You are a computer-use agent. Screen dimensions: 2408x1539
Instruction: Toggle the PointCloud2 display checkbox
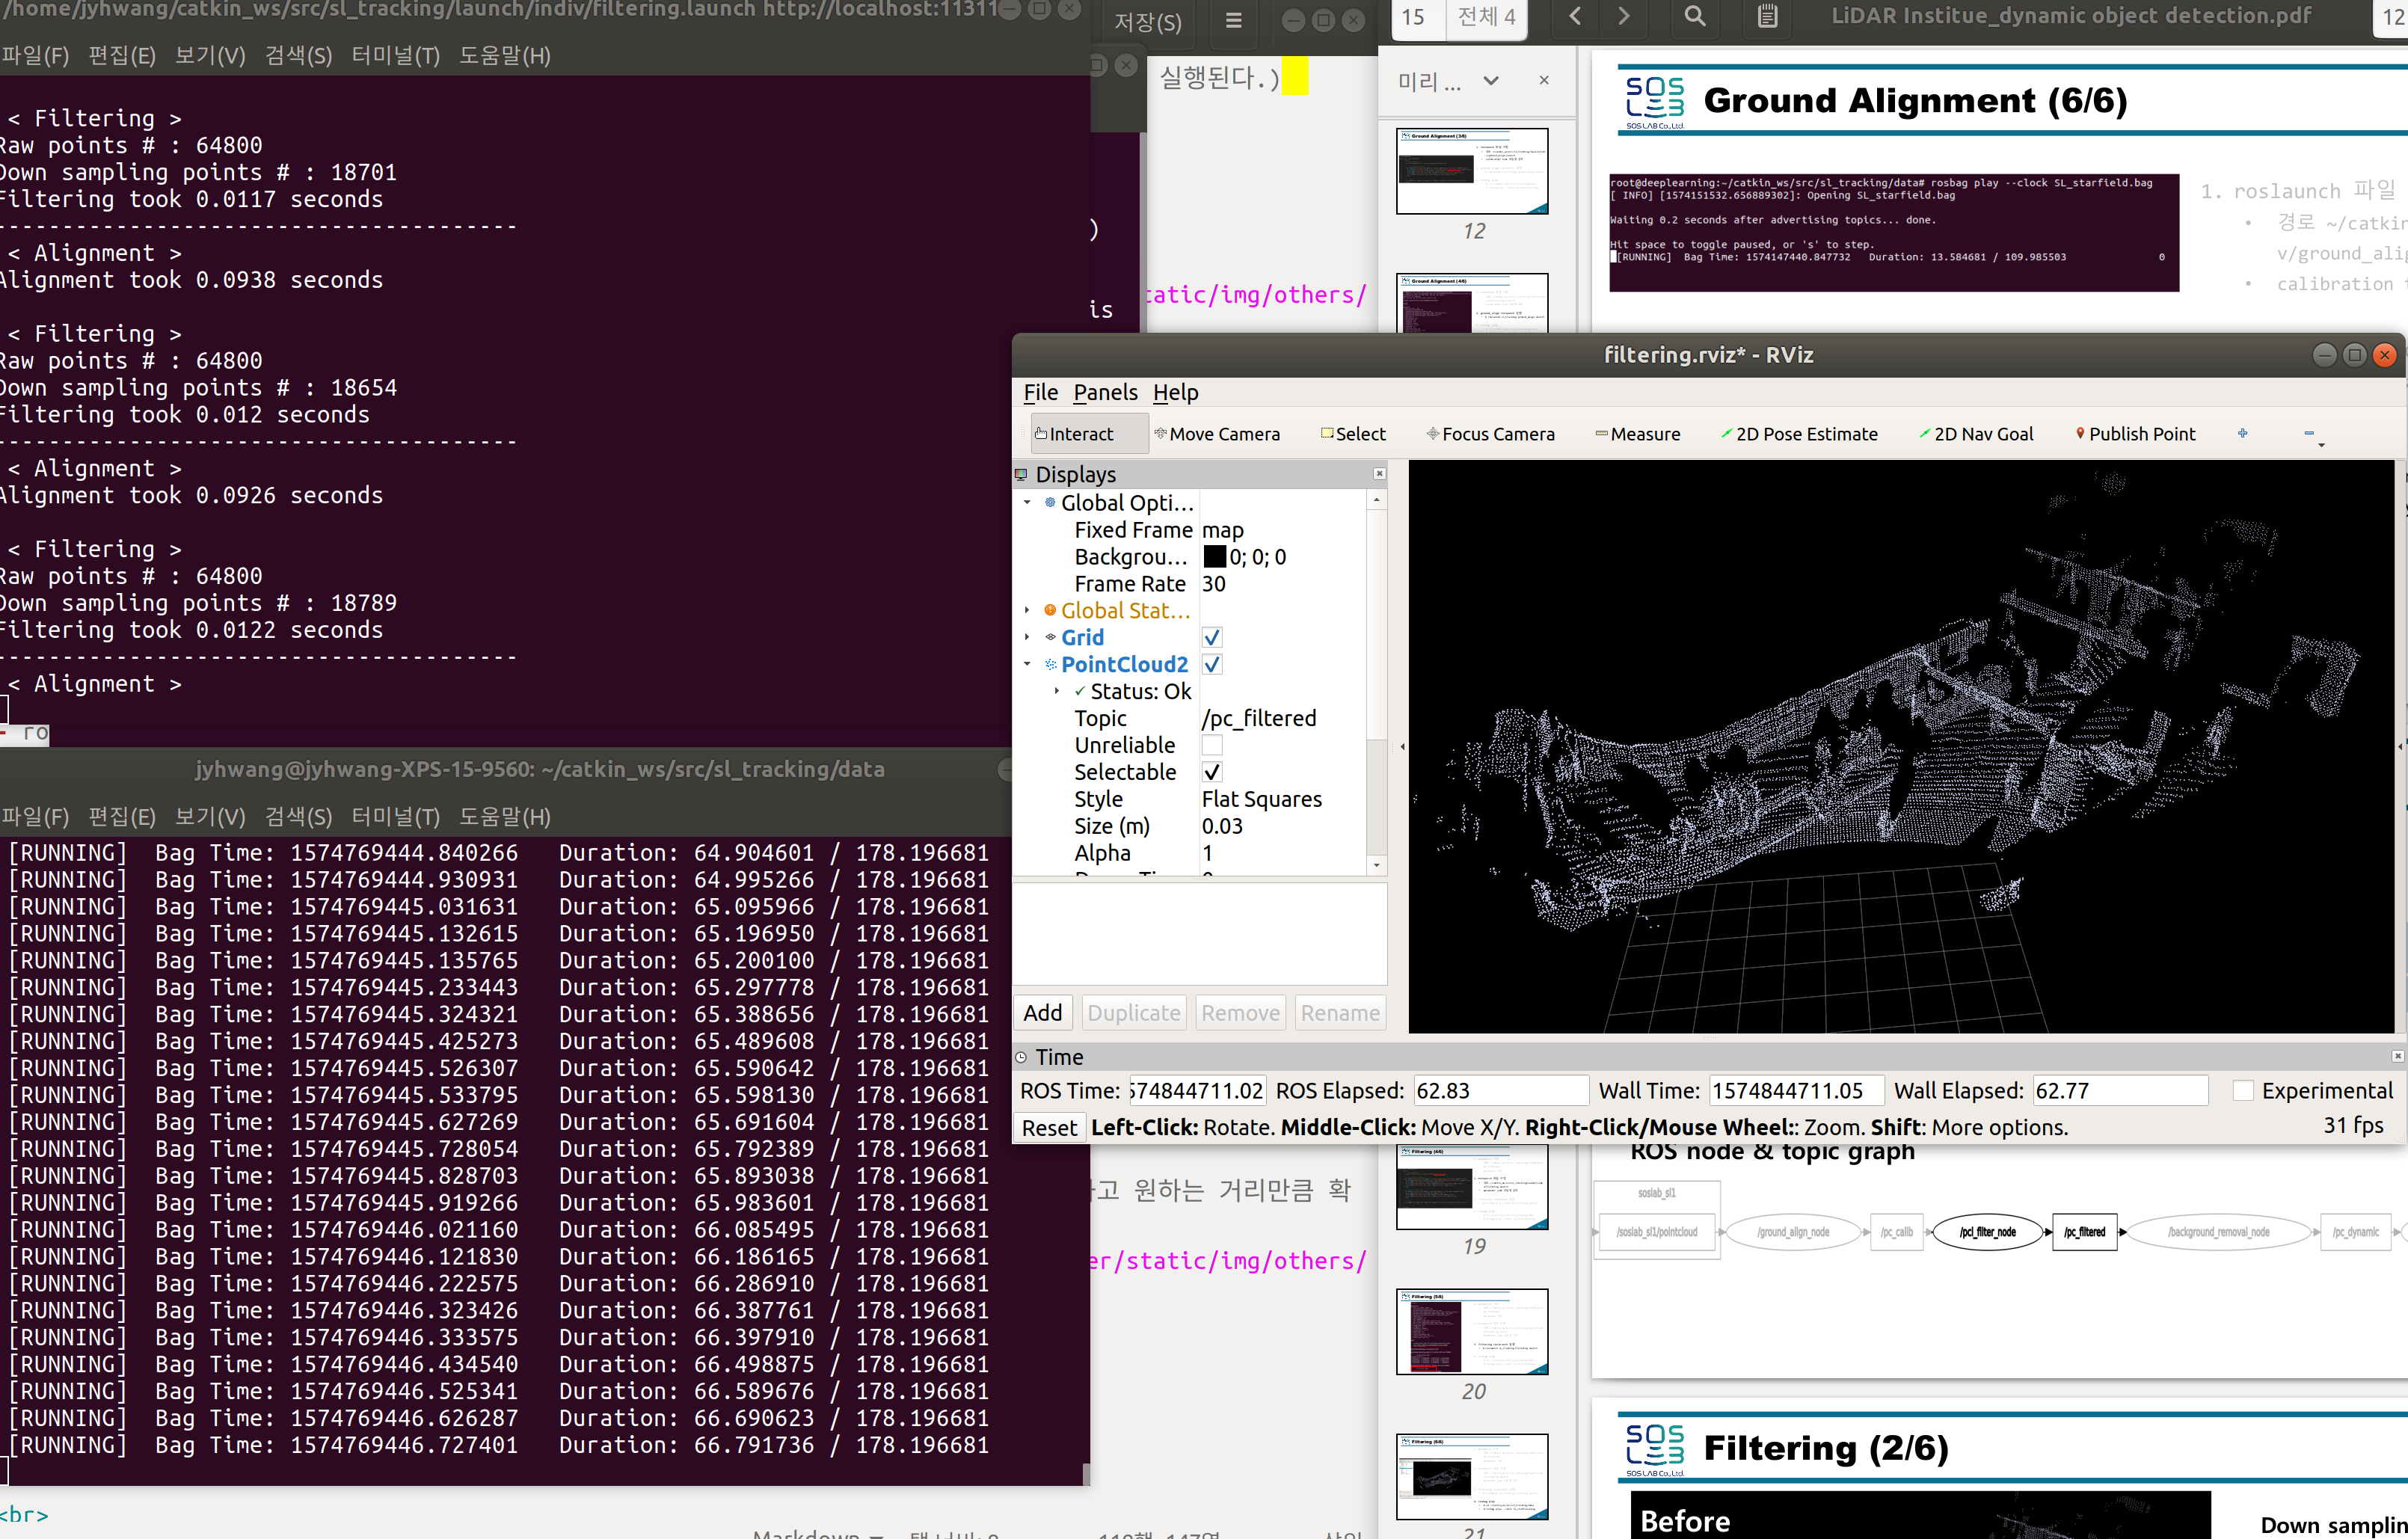coord(1211,665)
